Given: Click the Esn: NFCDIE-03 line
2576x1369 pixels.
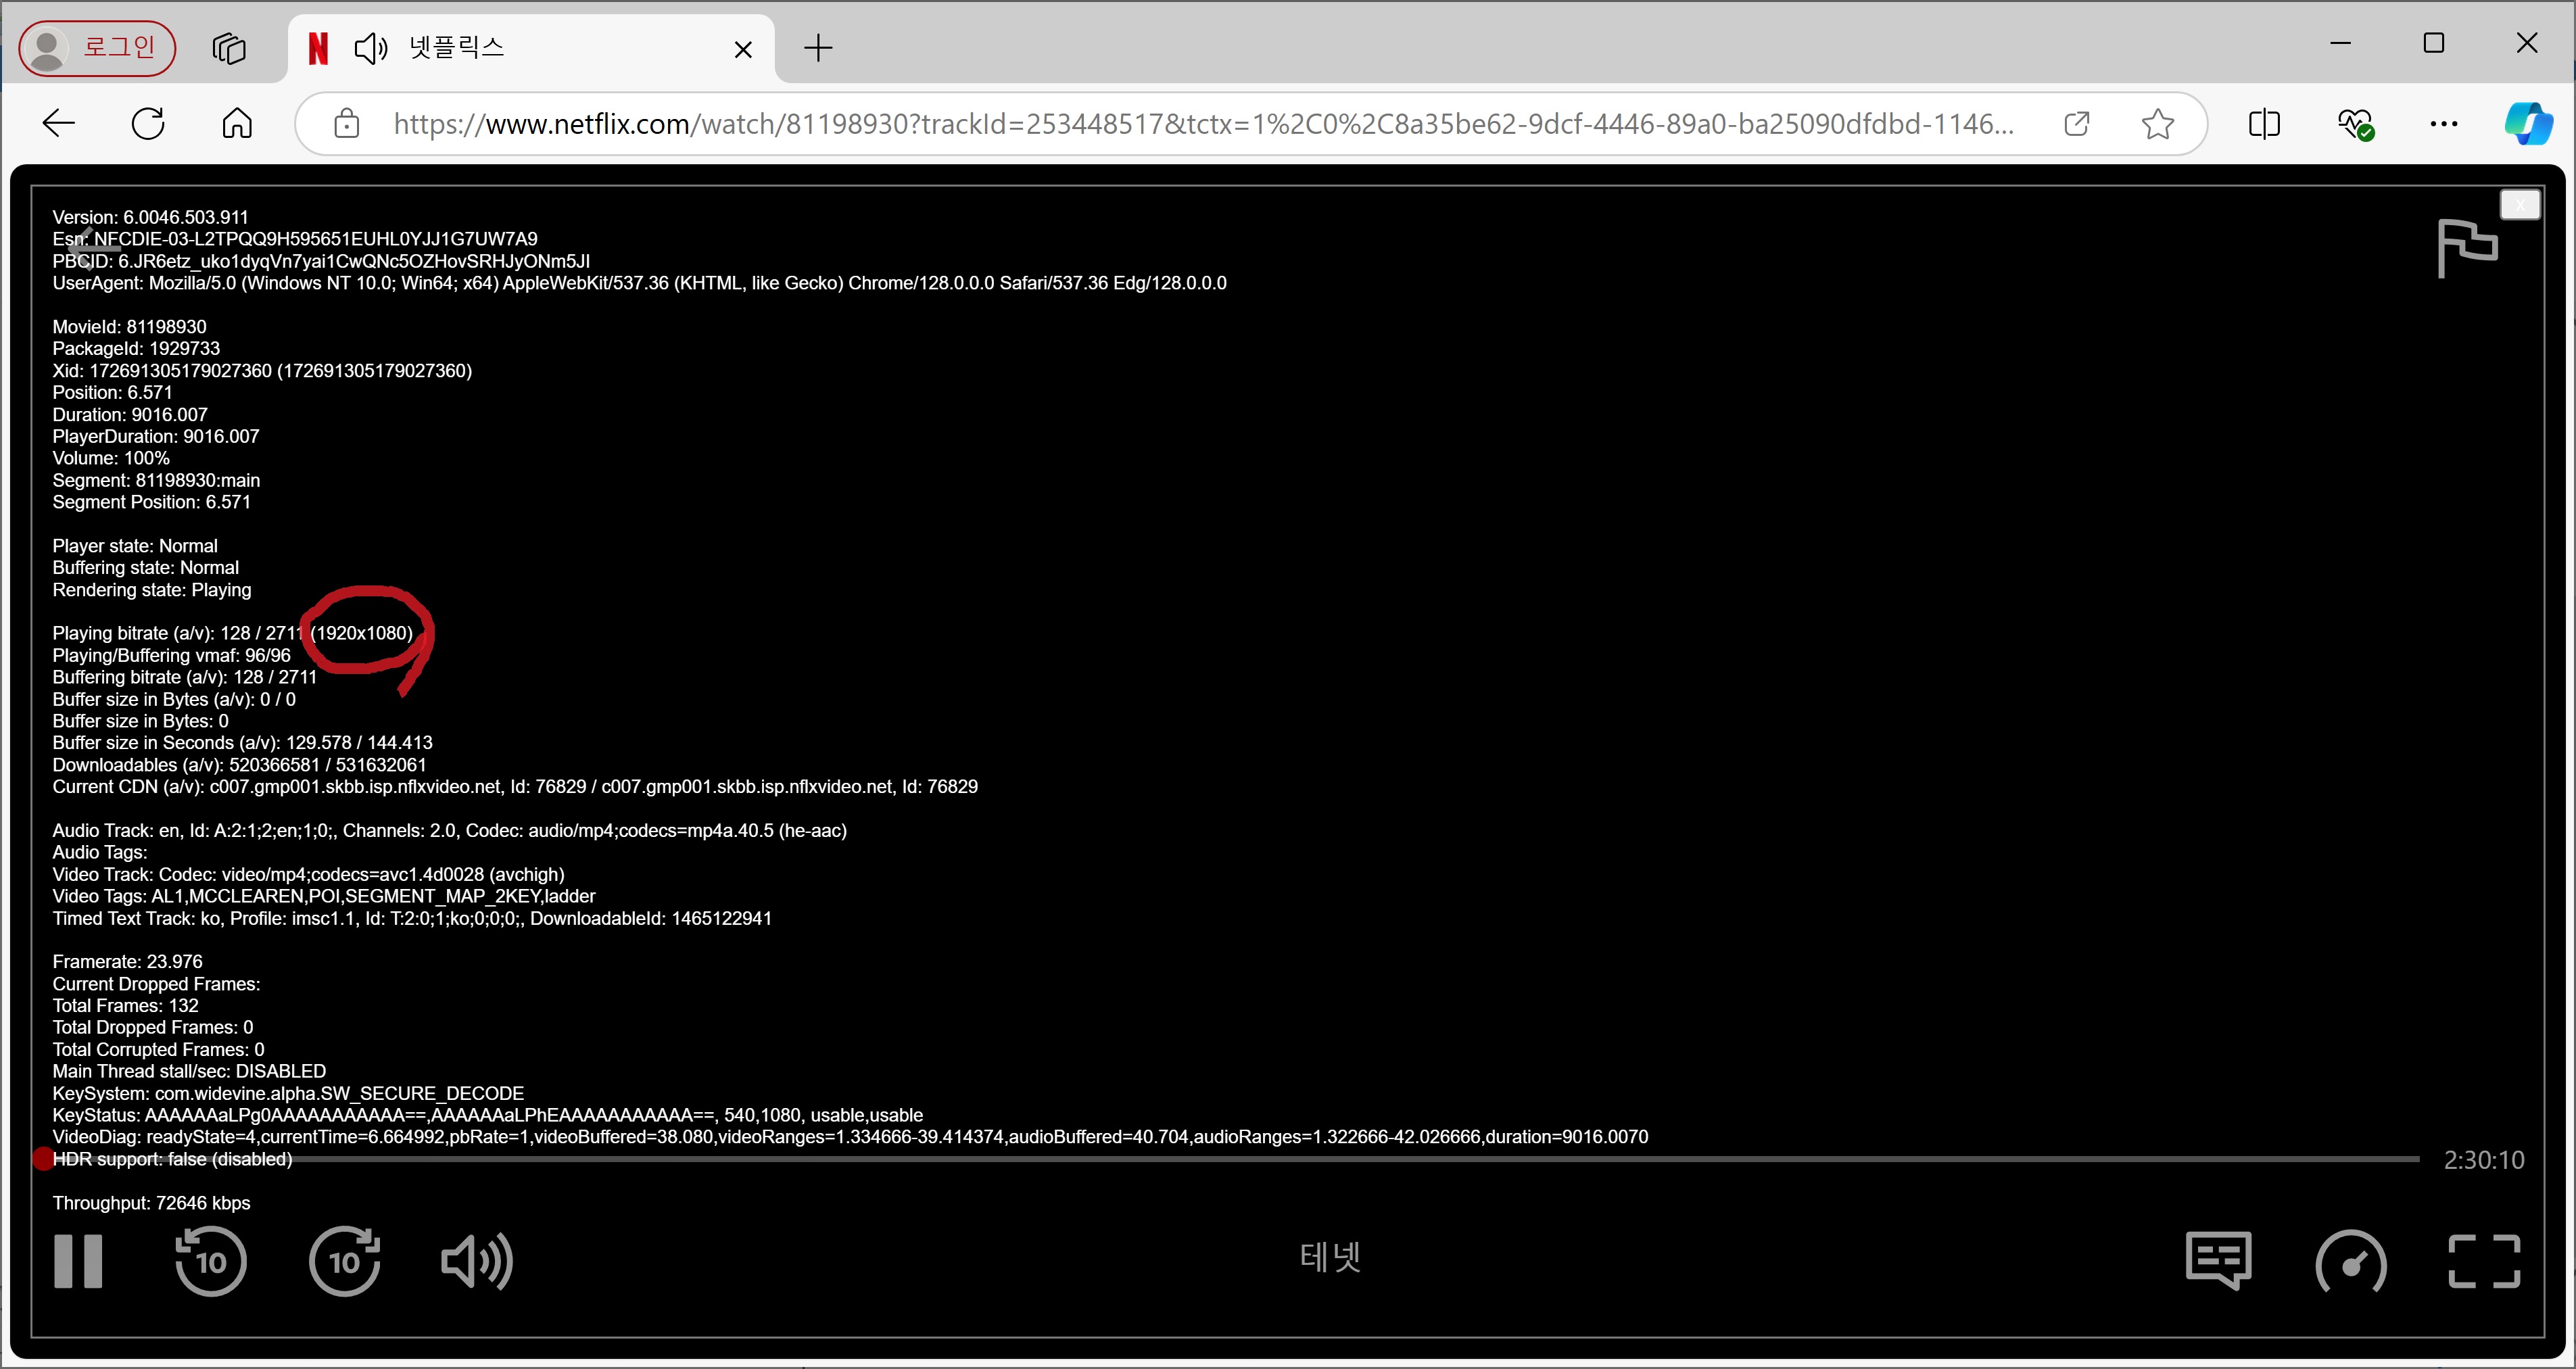Looking at the screenshot, I should coord(295,239).
